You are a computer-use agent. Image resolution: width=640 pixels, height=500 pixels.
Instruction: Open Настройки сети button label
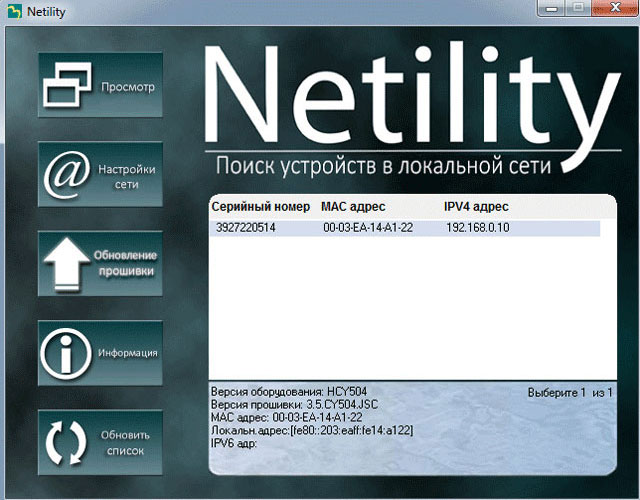tap(127, 177)
